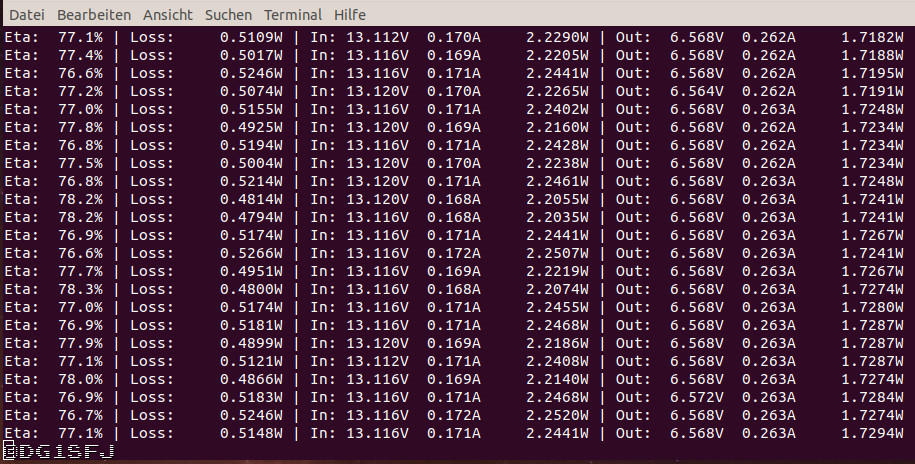This screenshot has width=915, height=464.
Task: Click the output voltage reading 6.564V
Action: [696, 91]
